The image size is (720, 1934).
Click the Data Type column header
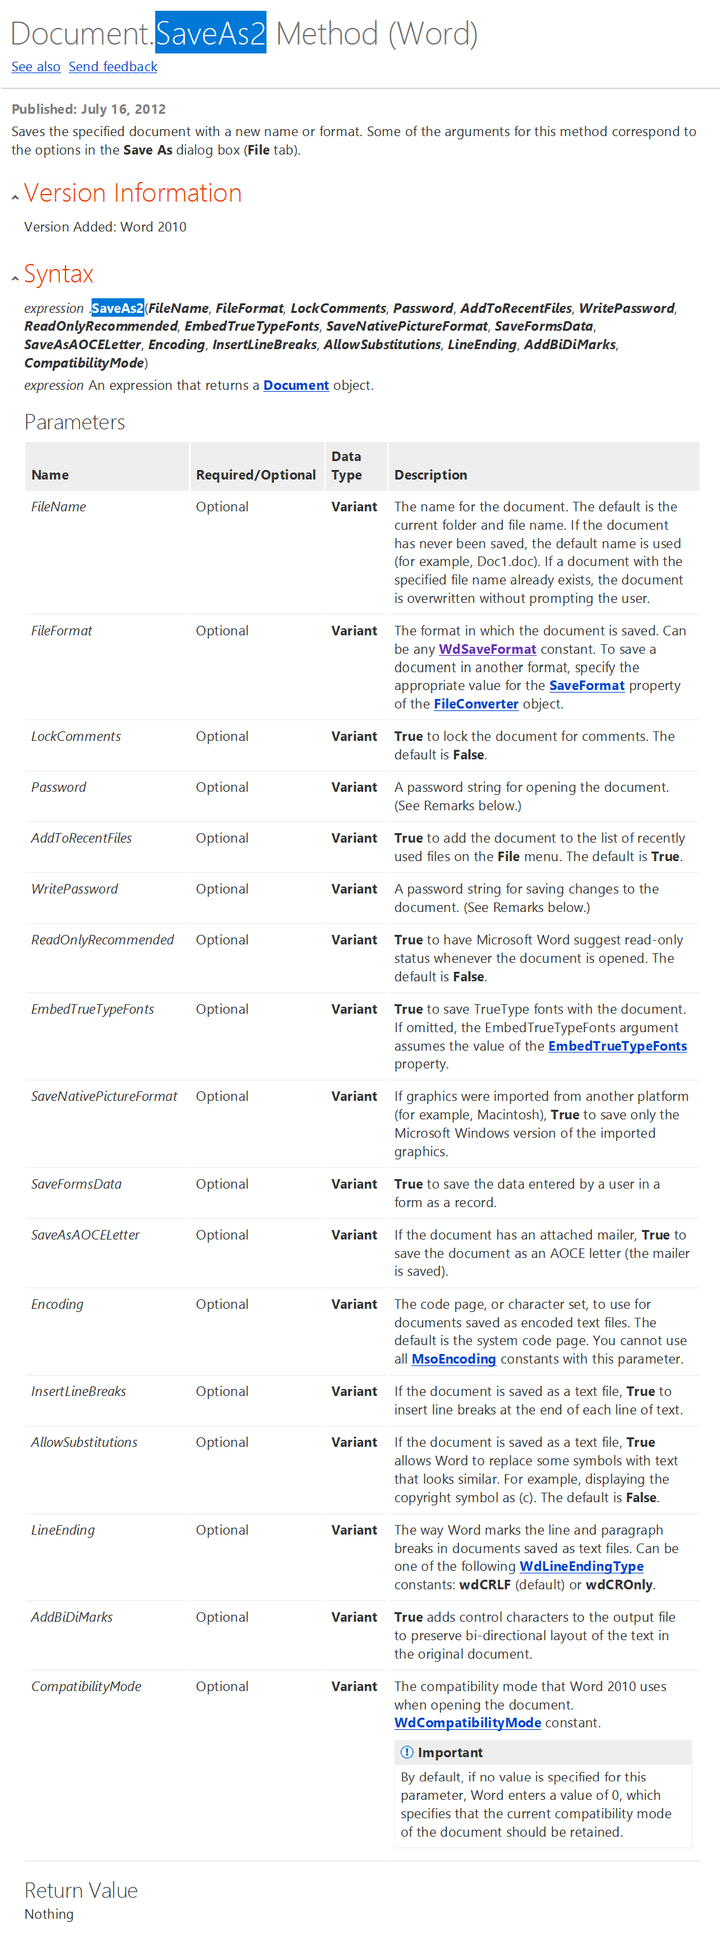pyautogui.click(x=347, y=466)
